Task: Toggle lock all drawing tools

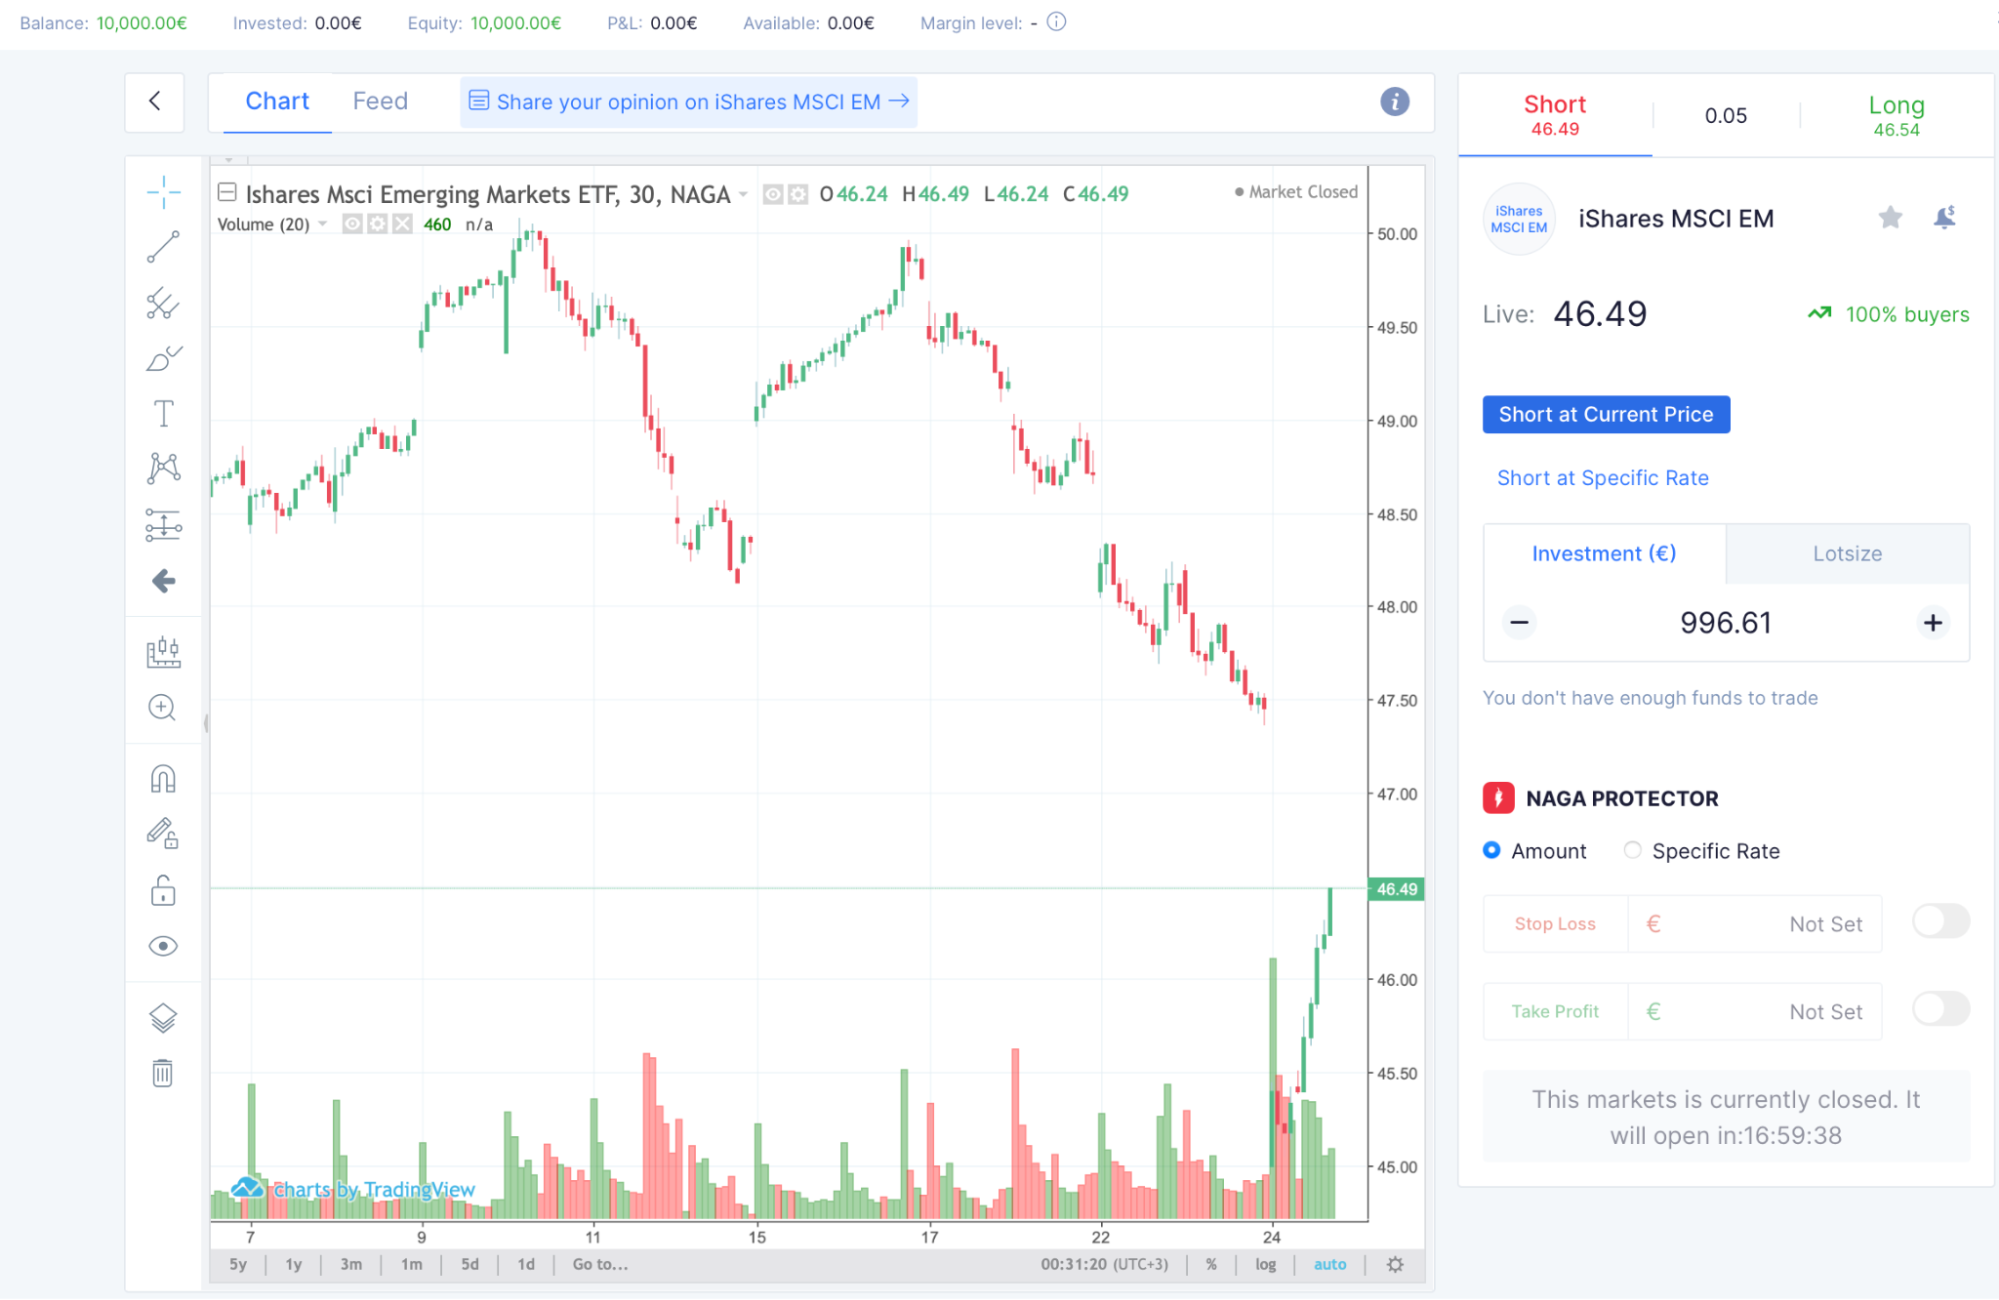Action: coord(163,890)
